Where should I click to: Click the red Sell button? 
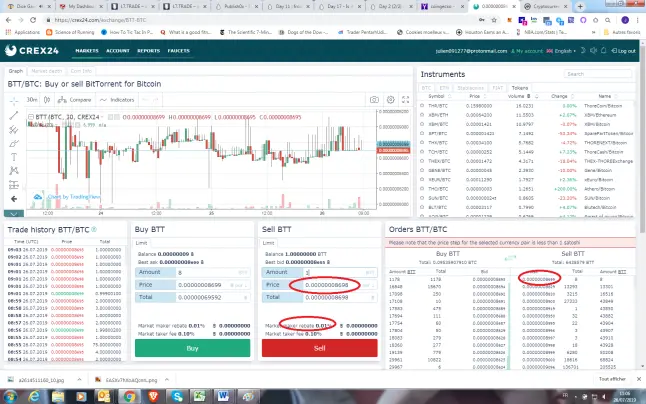(320, 348)
